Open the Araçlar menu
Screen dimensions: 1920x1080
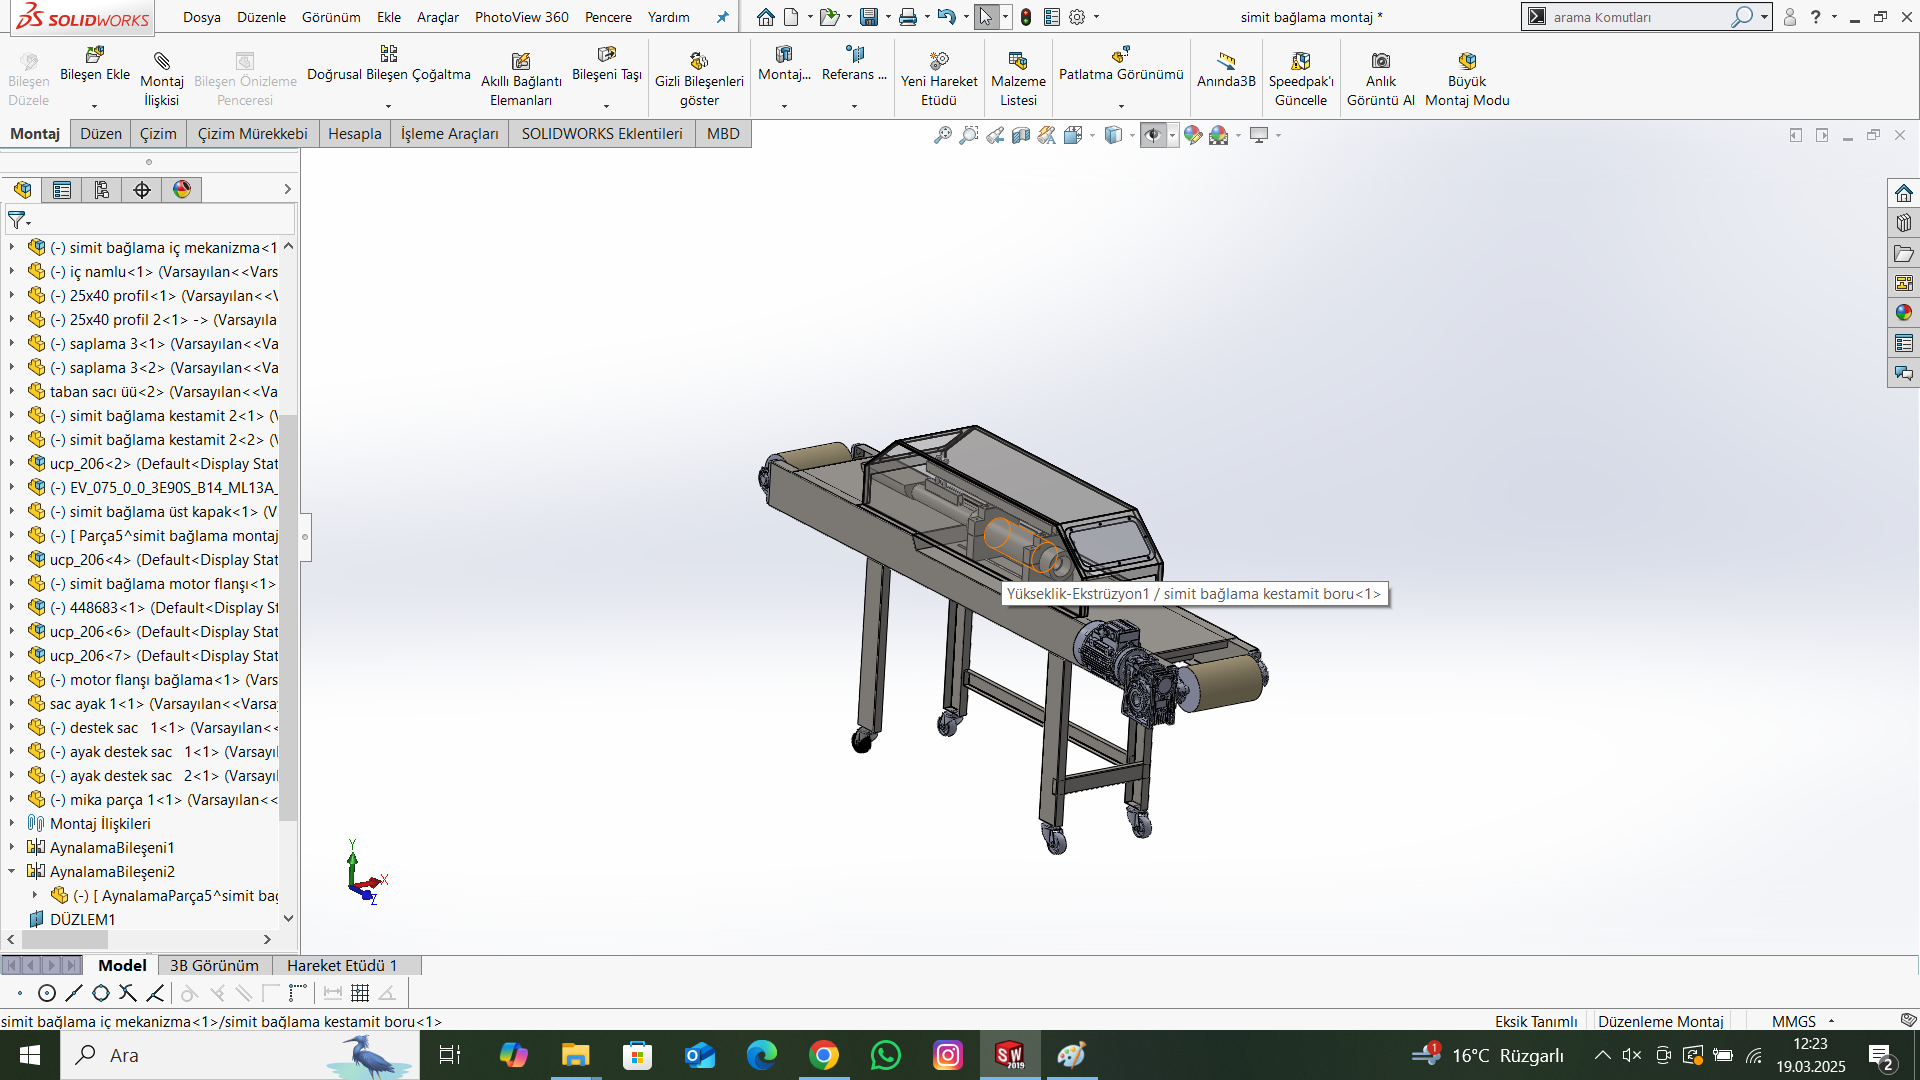[x=437, y=17]
